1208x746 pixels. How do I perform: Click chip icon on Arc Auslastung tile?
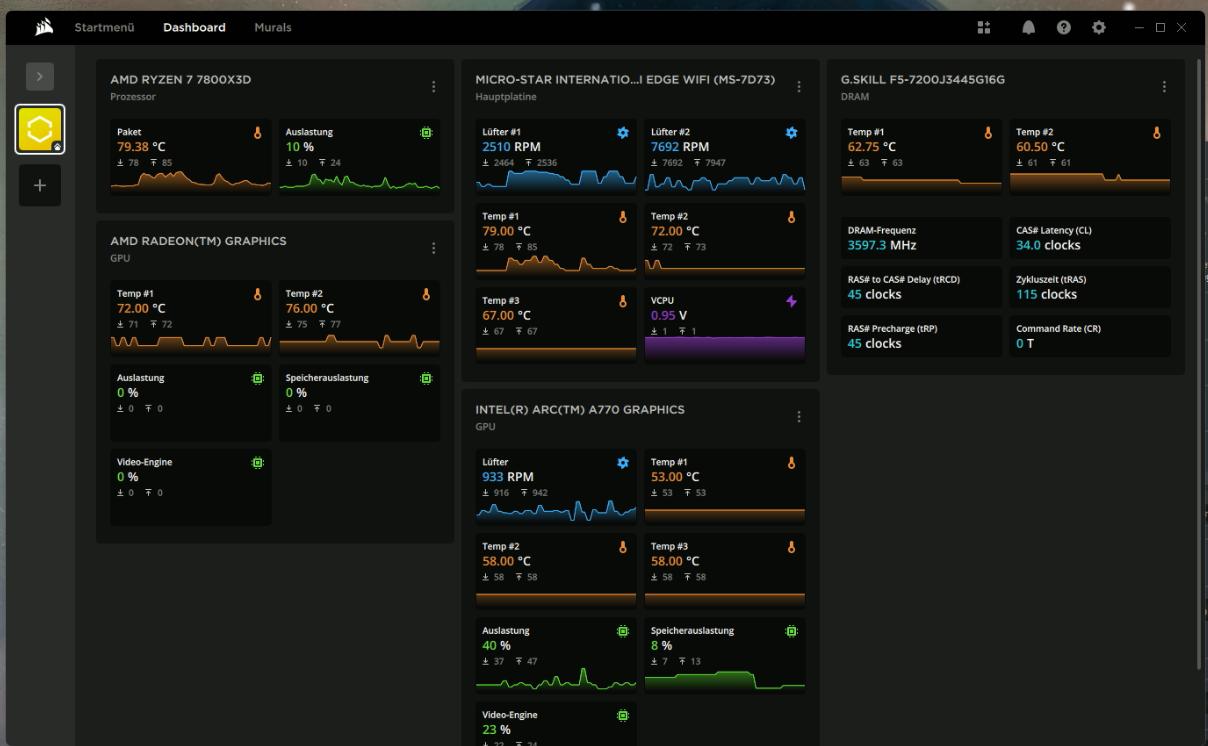pyautogui.click(x=623, y=631)
